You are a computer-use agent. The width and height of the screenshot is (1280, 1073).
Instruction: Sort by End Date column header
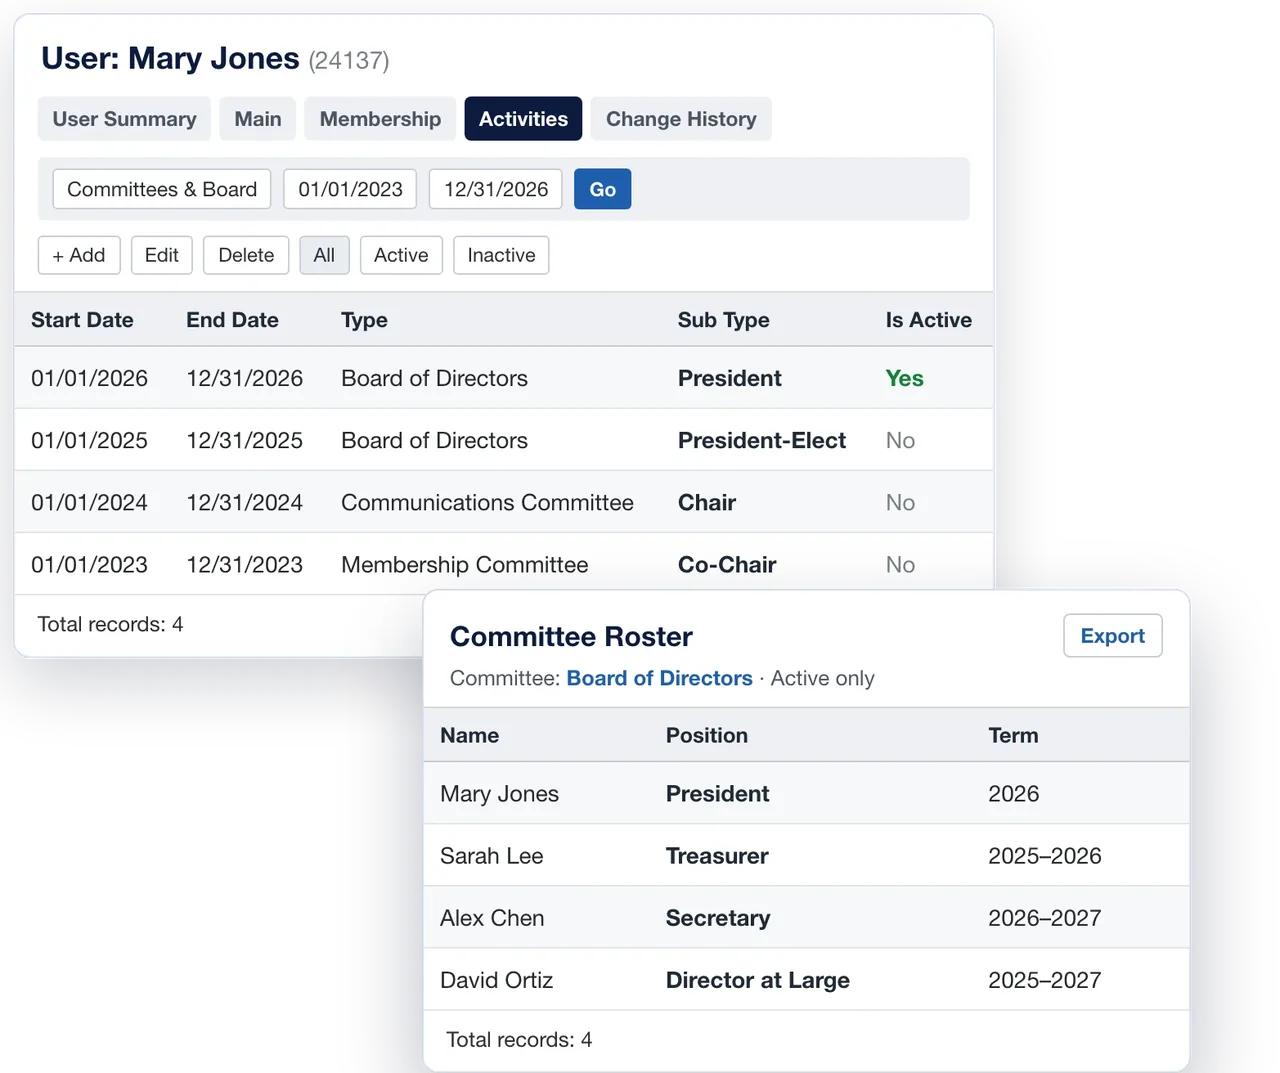coord(232,320)
